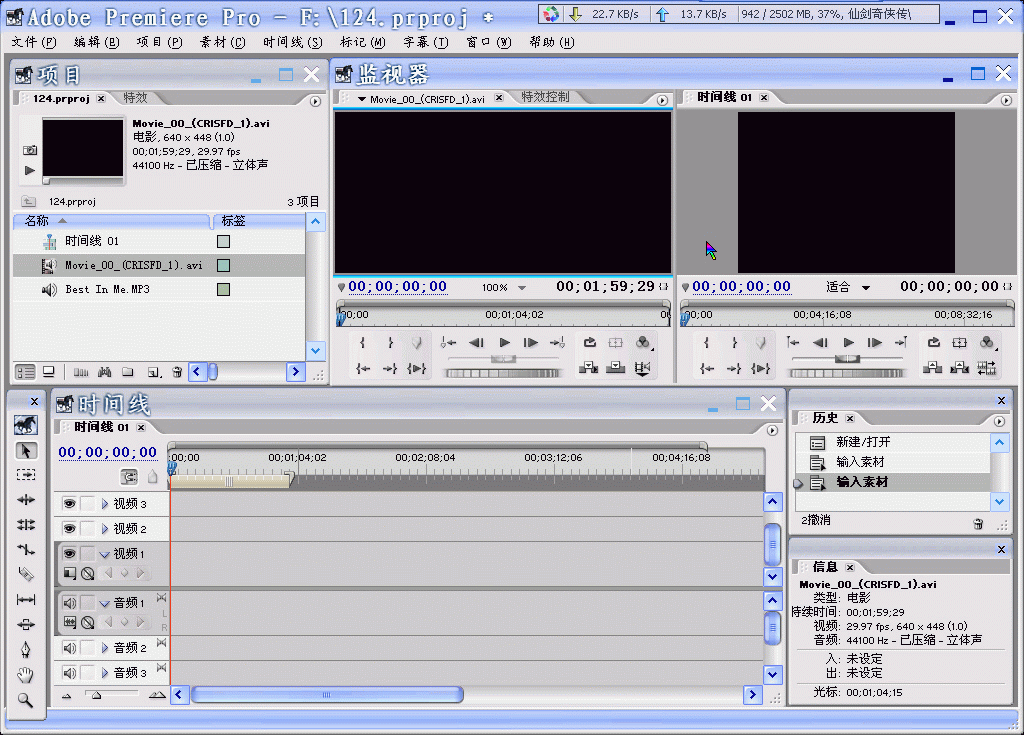Image resolution: width=1024 pixels, height=735 pixels.
Task: Select the Slip tool
Action: pos(25,599)
